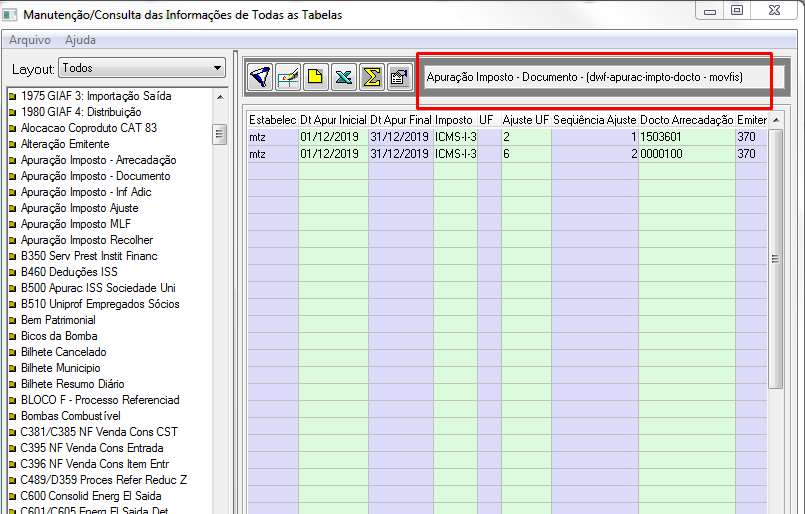Click the application icon in title bar
Image resolution: width=805 pixels, height=514 pixels.
point(10,14)
